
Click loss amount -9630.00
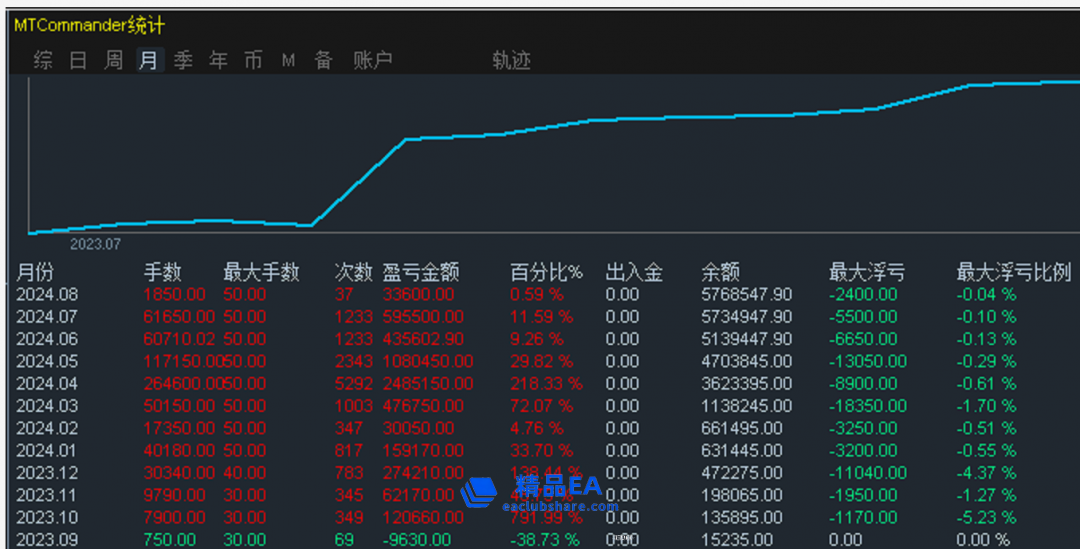pyautogui.click(x=417, y=539)
